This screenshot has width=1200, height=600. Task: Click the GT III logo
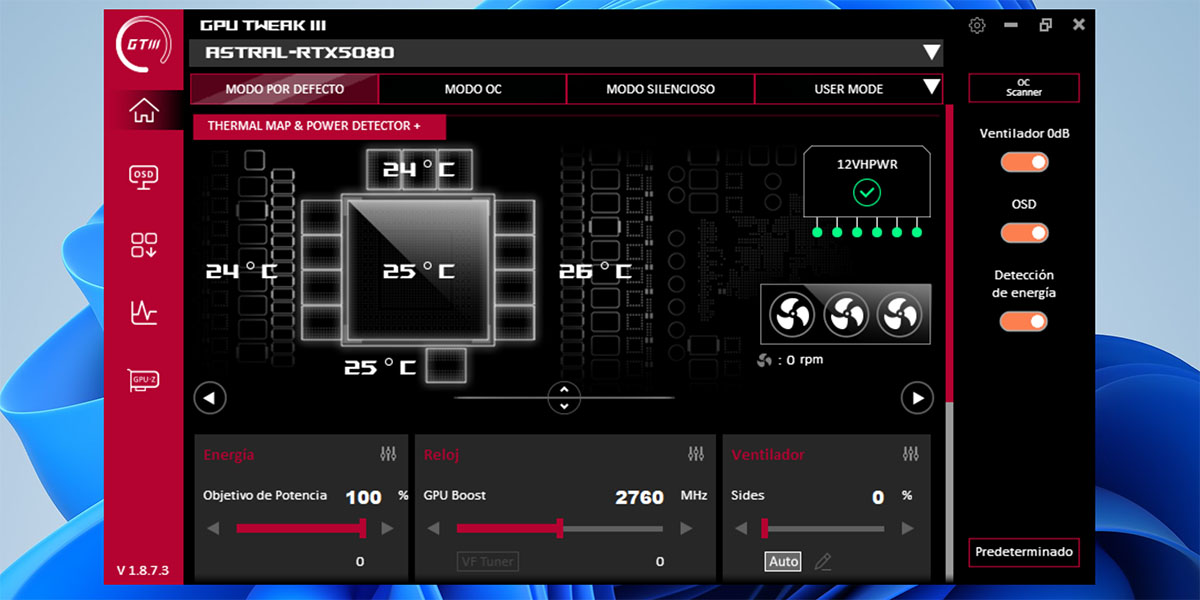pyautogui.click(x=144, y=46)
